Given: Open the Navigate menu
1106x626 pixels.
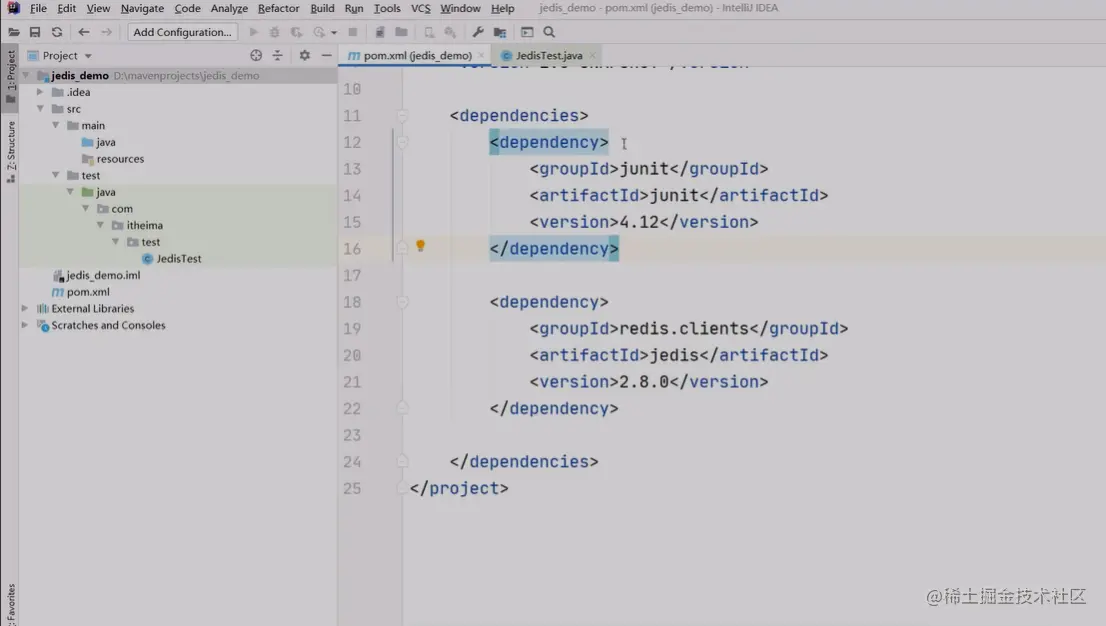Looking at the screenshot, I should tap(142, 8).
